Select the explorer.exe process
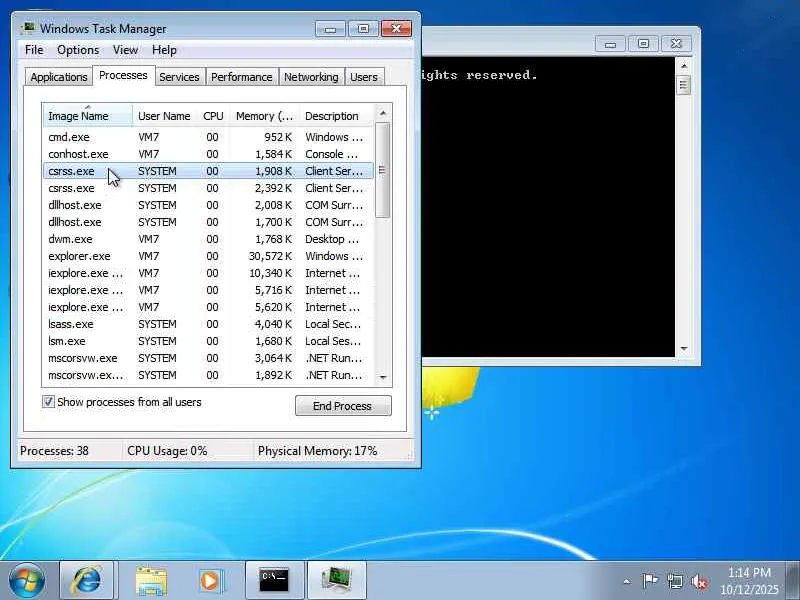This screenshot has width=800, height=600. [x=208, y=256]
